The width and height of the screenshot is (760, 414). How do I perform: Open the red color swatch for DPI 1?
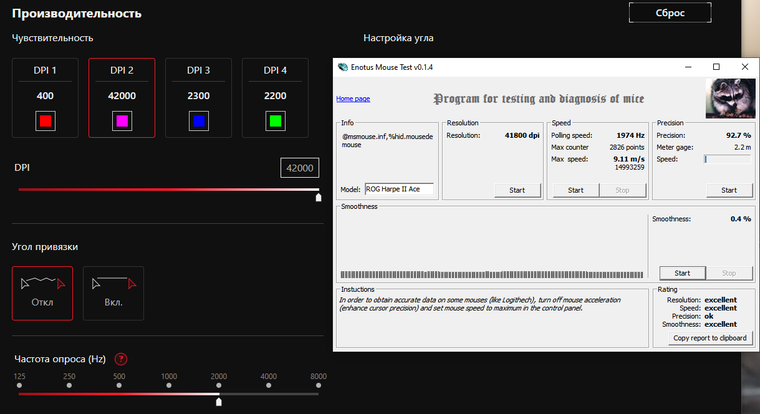(45, 121)
